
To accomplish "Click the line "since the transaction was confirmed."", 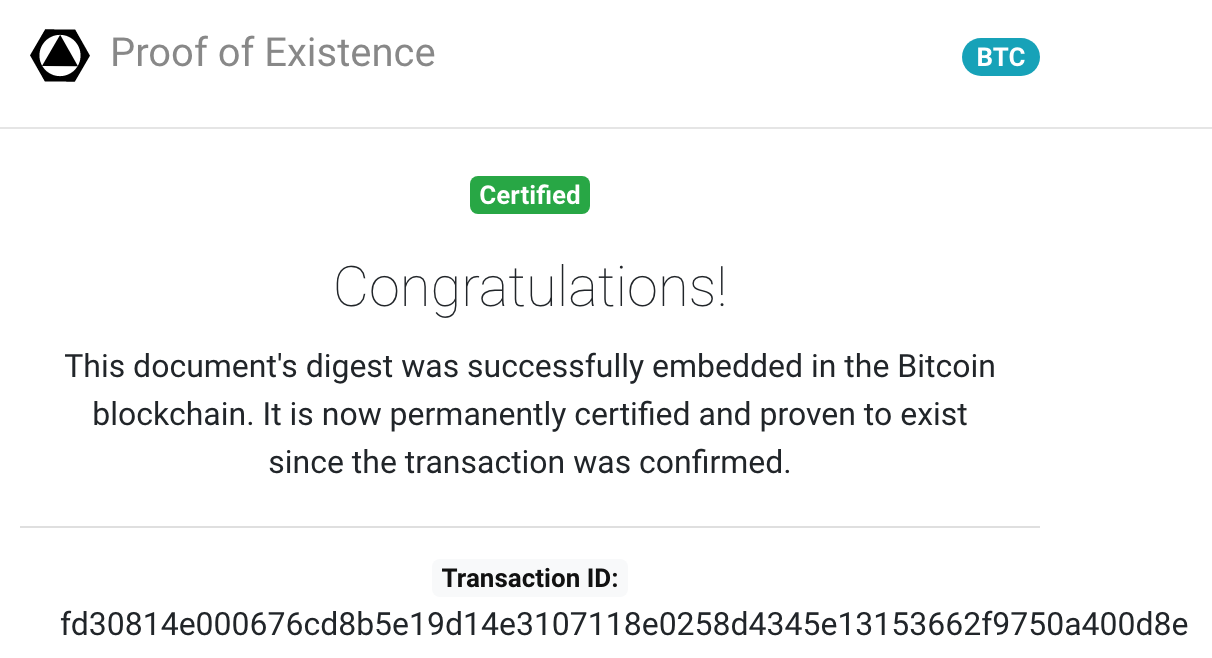I will click(530, 462).
